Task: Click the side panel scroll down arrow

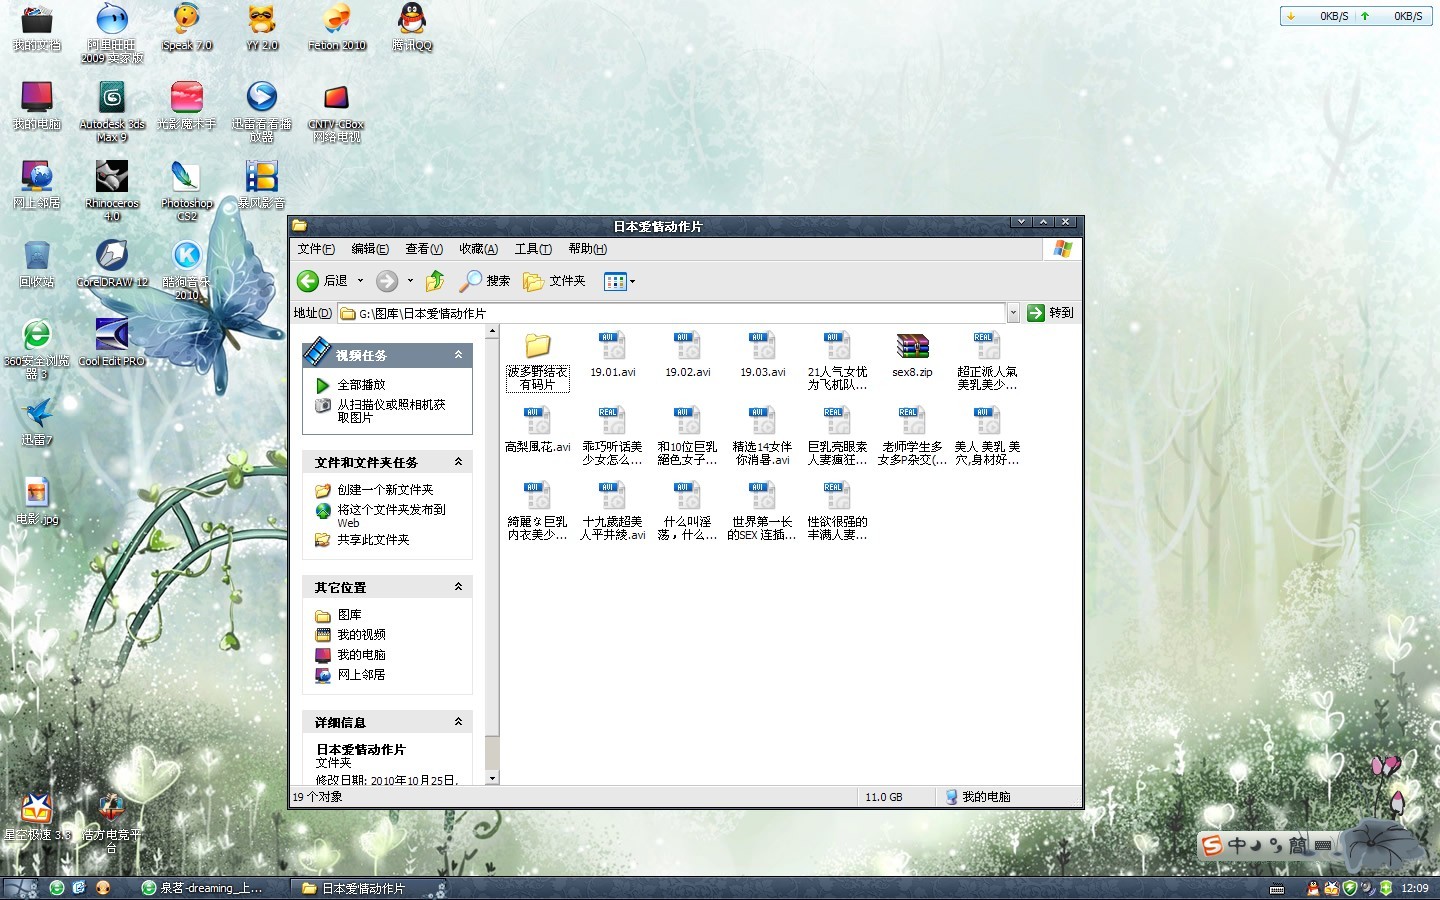Action: 492,778
